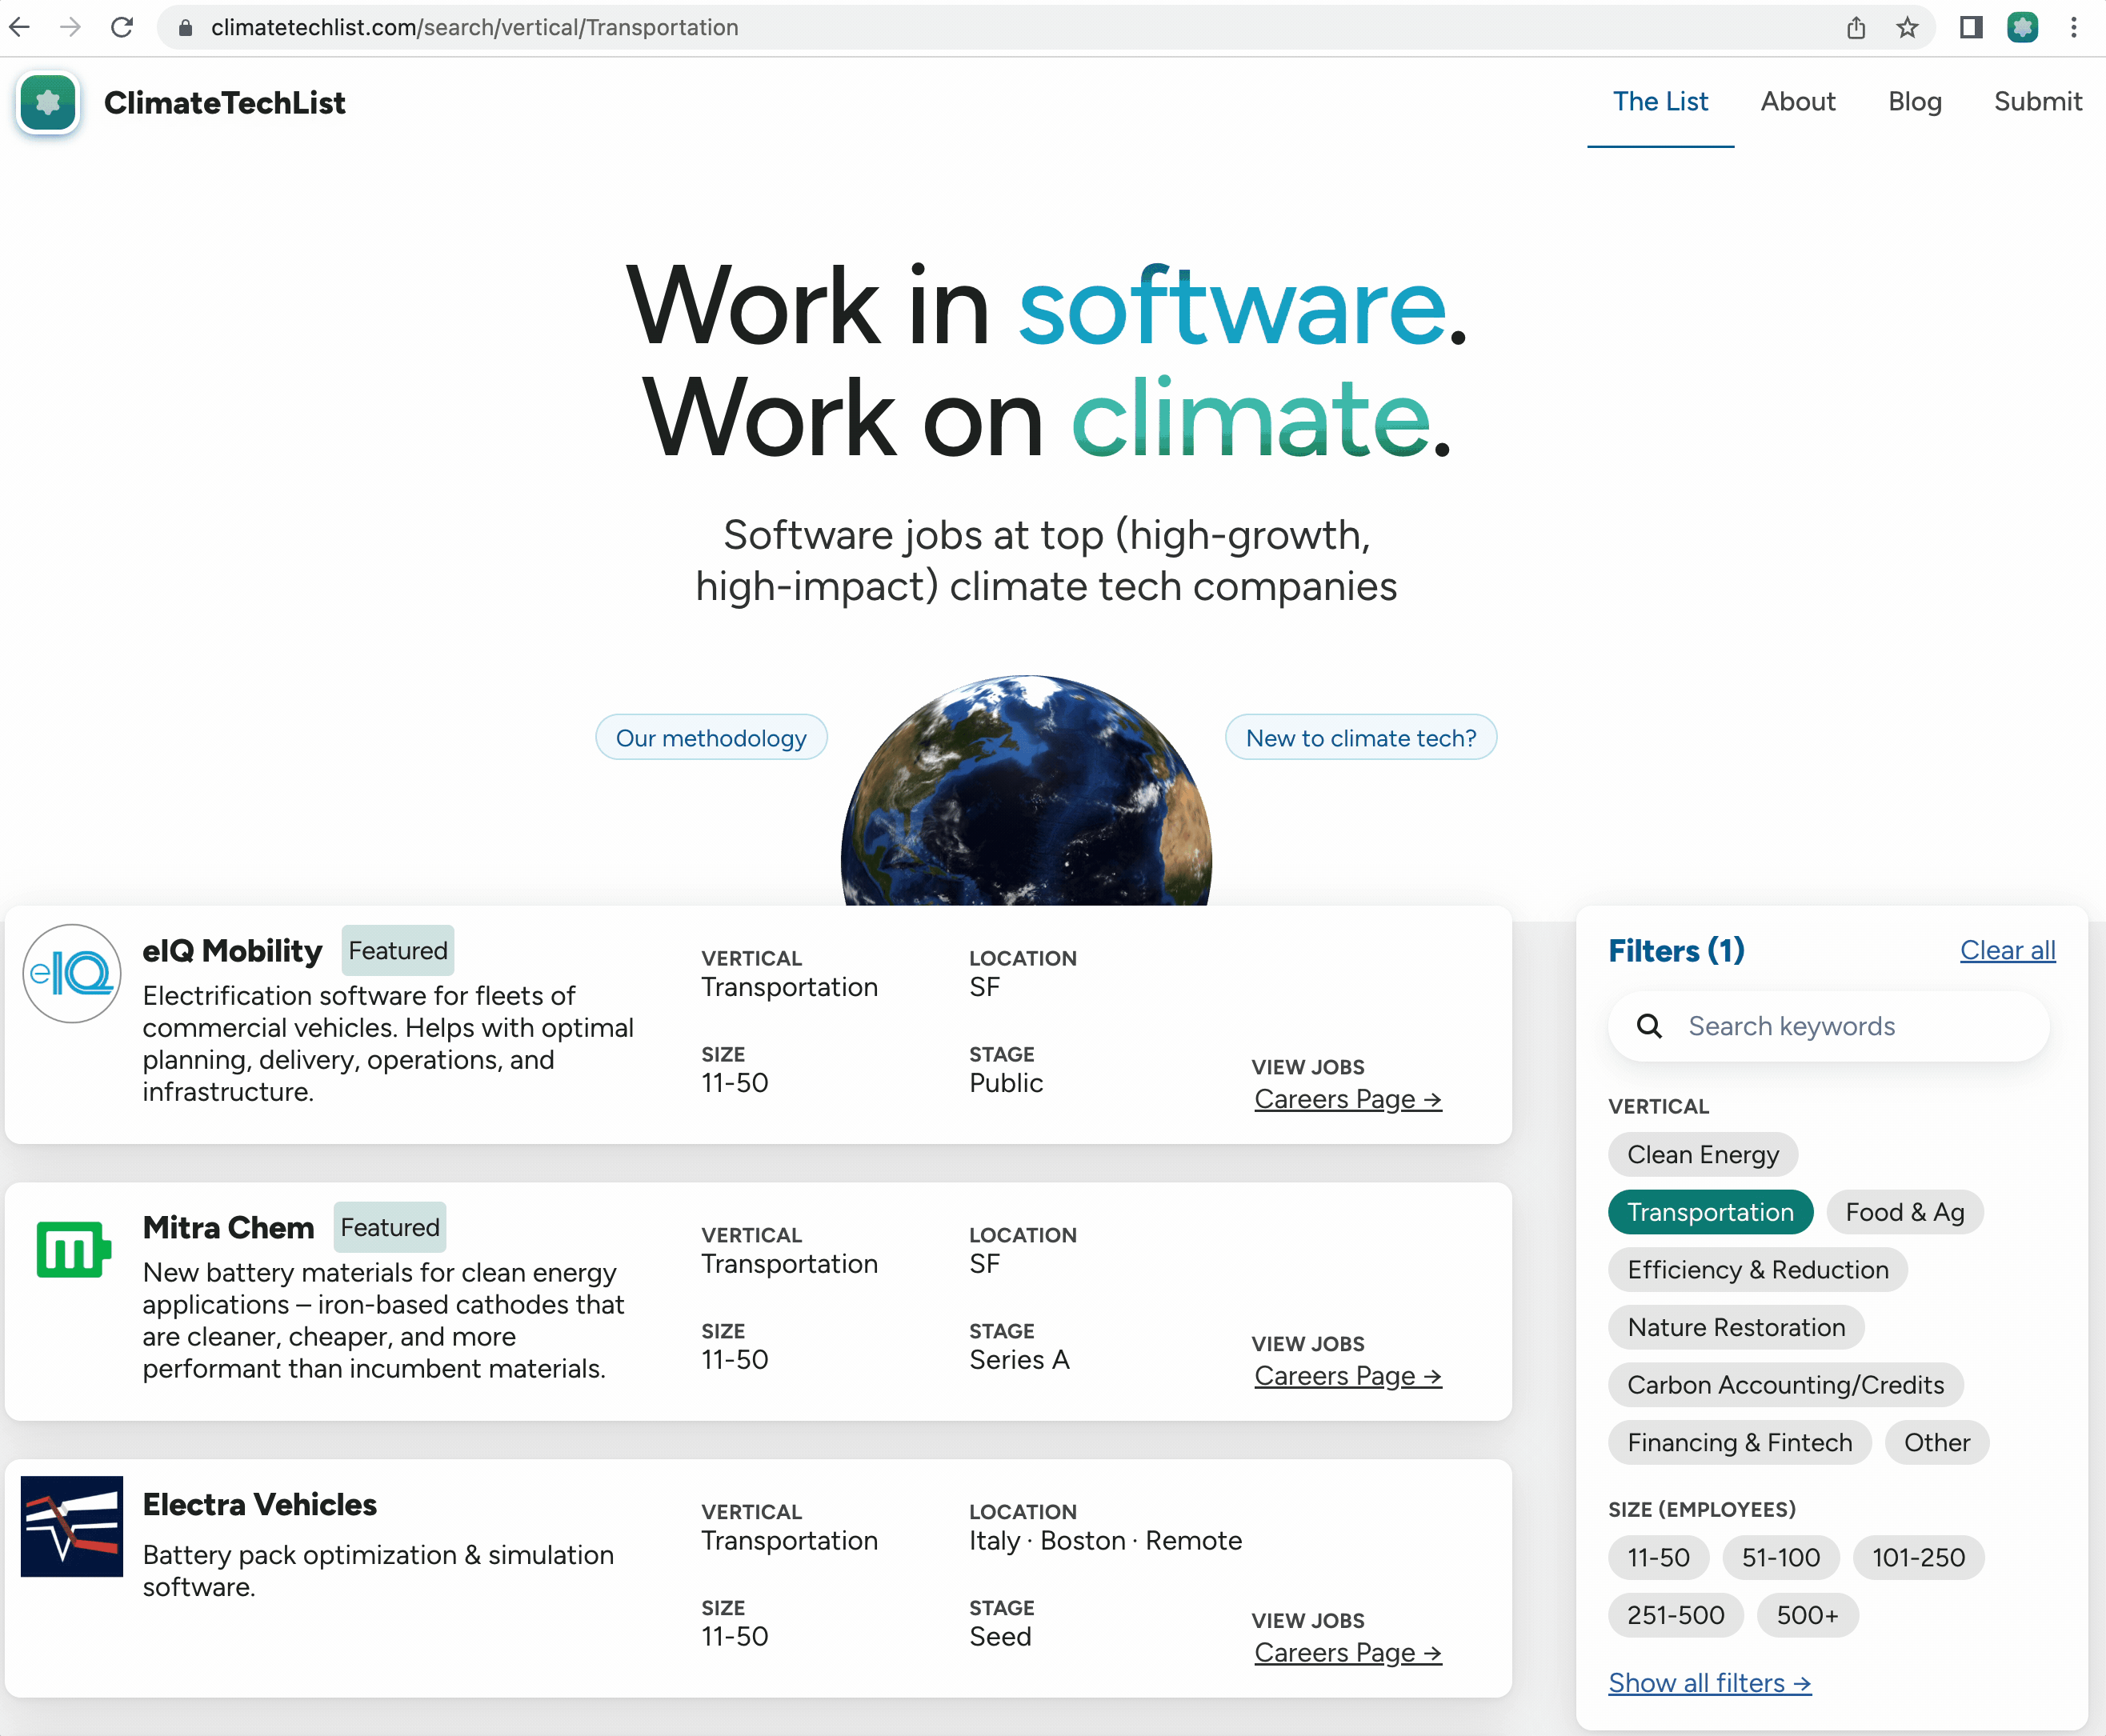Click the ClimateTechList logo icon
Viewport: 2106px width, 1736px height.
point(47,103)
